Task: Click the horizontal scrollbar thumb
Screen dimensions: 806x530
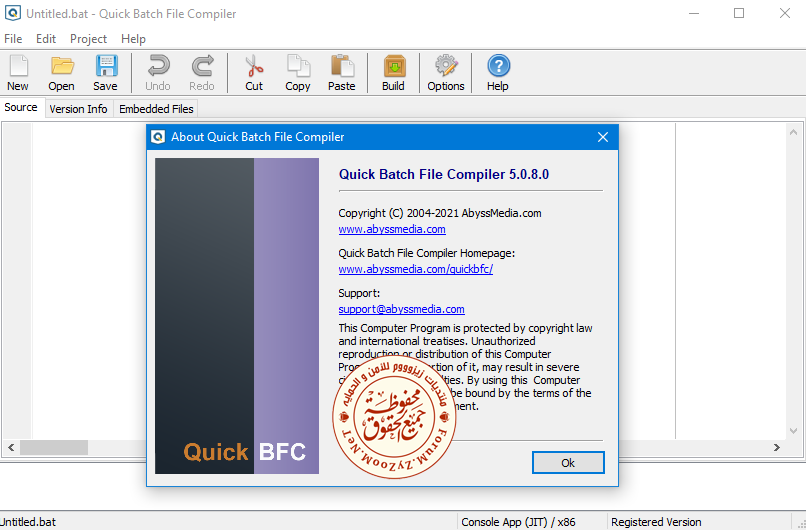Action: point(54,447)
